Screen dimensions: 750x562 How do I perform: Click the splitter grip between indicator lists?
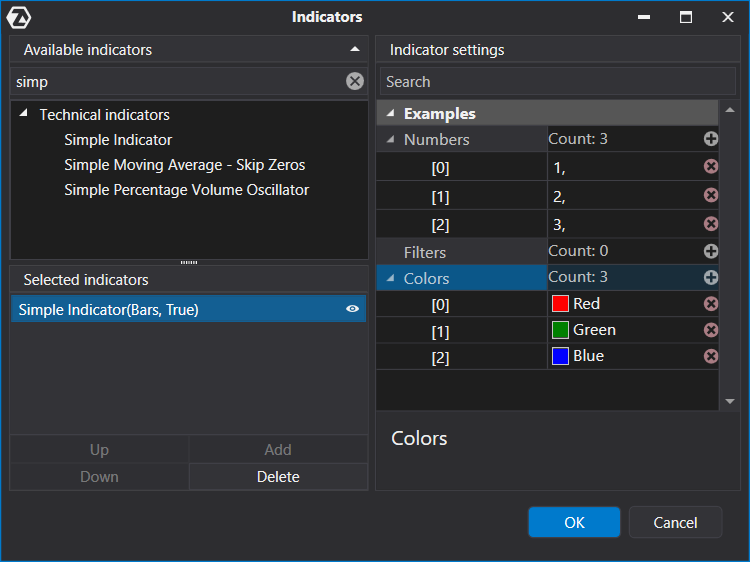(x=188, y=262)
